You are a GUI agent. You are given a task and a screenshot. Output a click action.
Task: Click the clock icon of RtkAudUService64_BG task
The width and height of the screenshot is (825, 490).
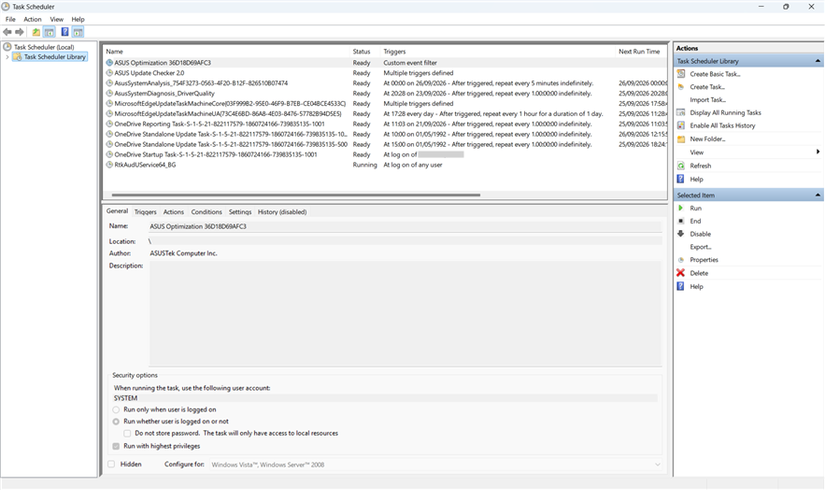point(109,165)
